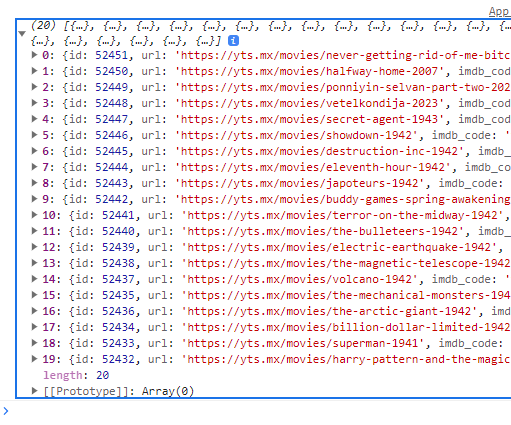Expand array item 13 with id 52438
This screenshot has height=425, width=511.
pyautogui.click(x=34, y=263)
